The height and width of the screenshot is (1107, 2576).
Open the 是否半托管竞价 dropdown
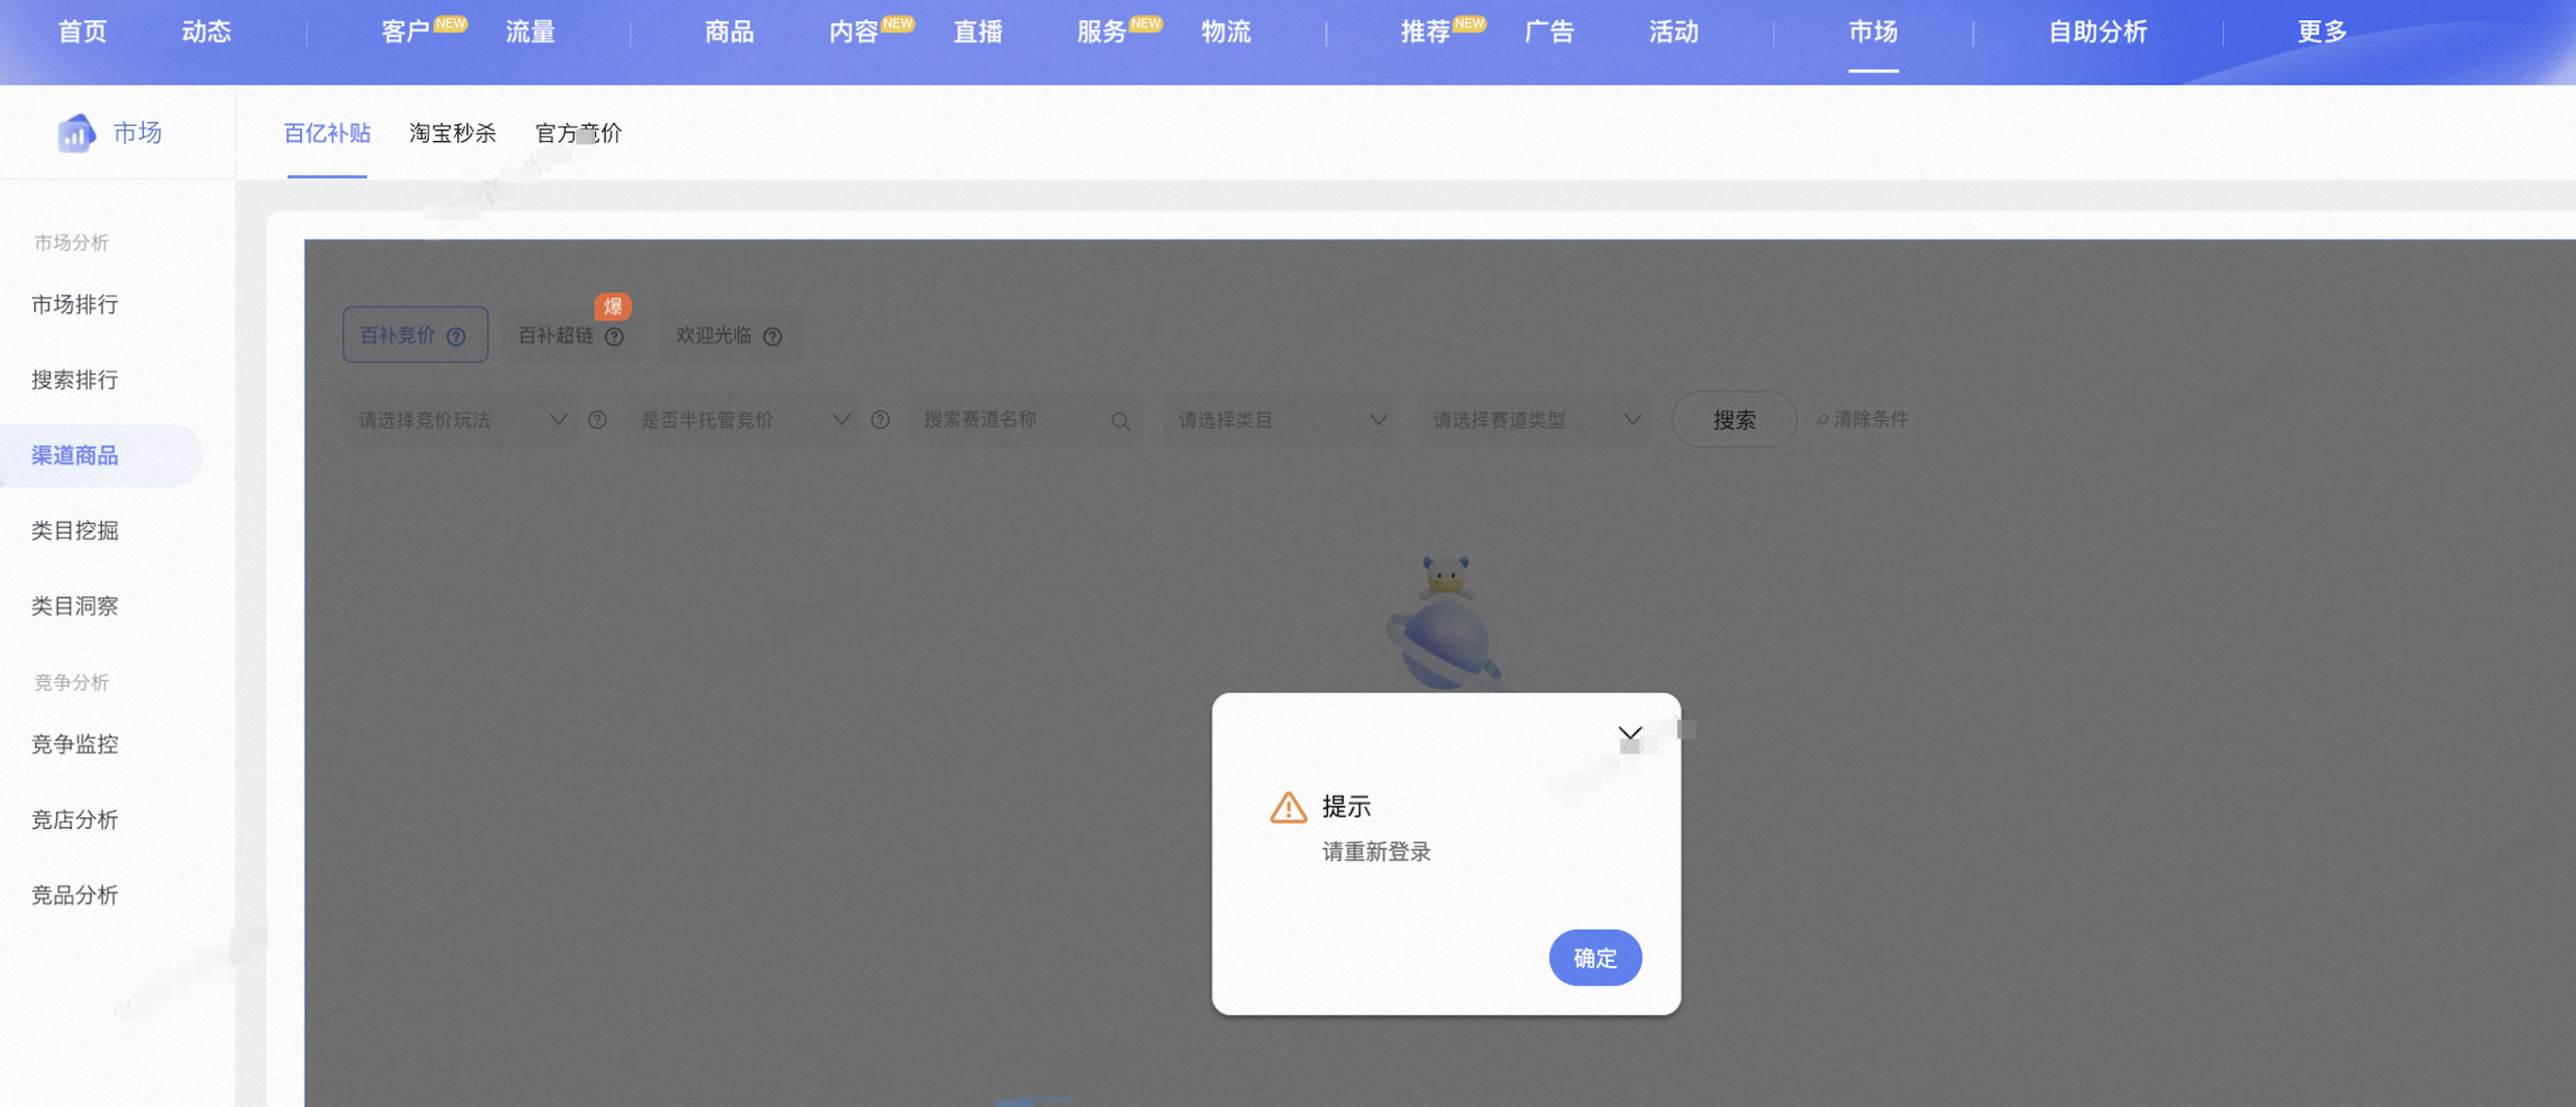(x=743, y=420)
